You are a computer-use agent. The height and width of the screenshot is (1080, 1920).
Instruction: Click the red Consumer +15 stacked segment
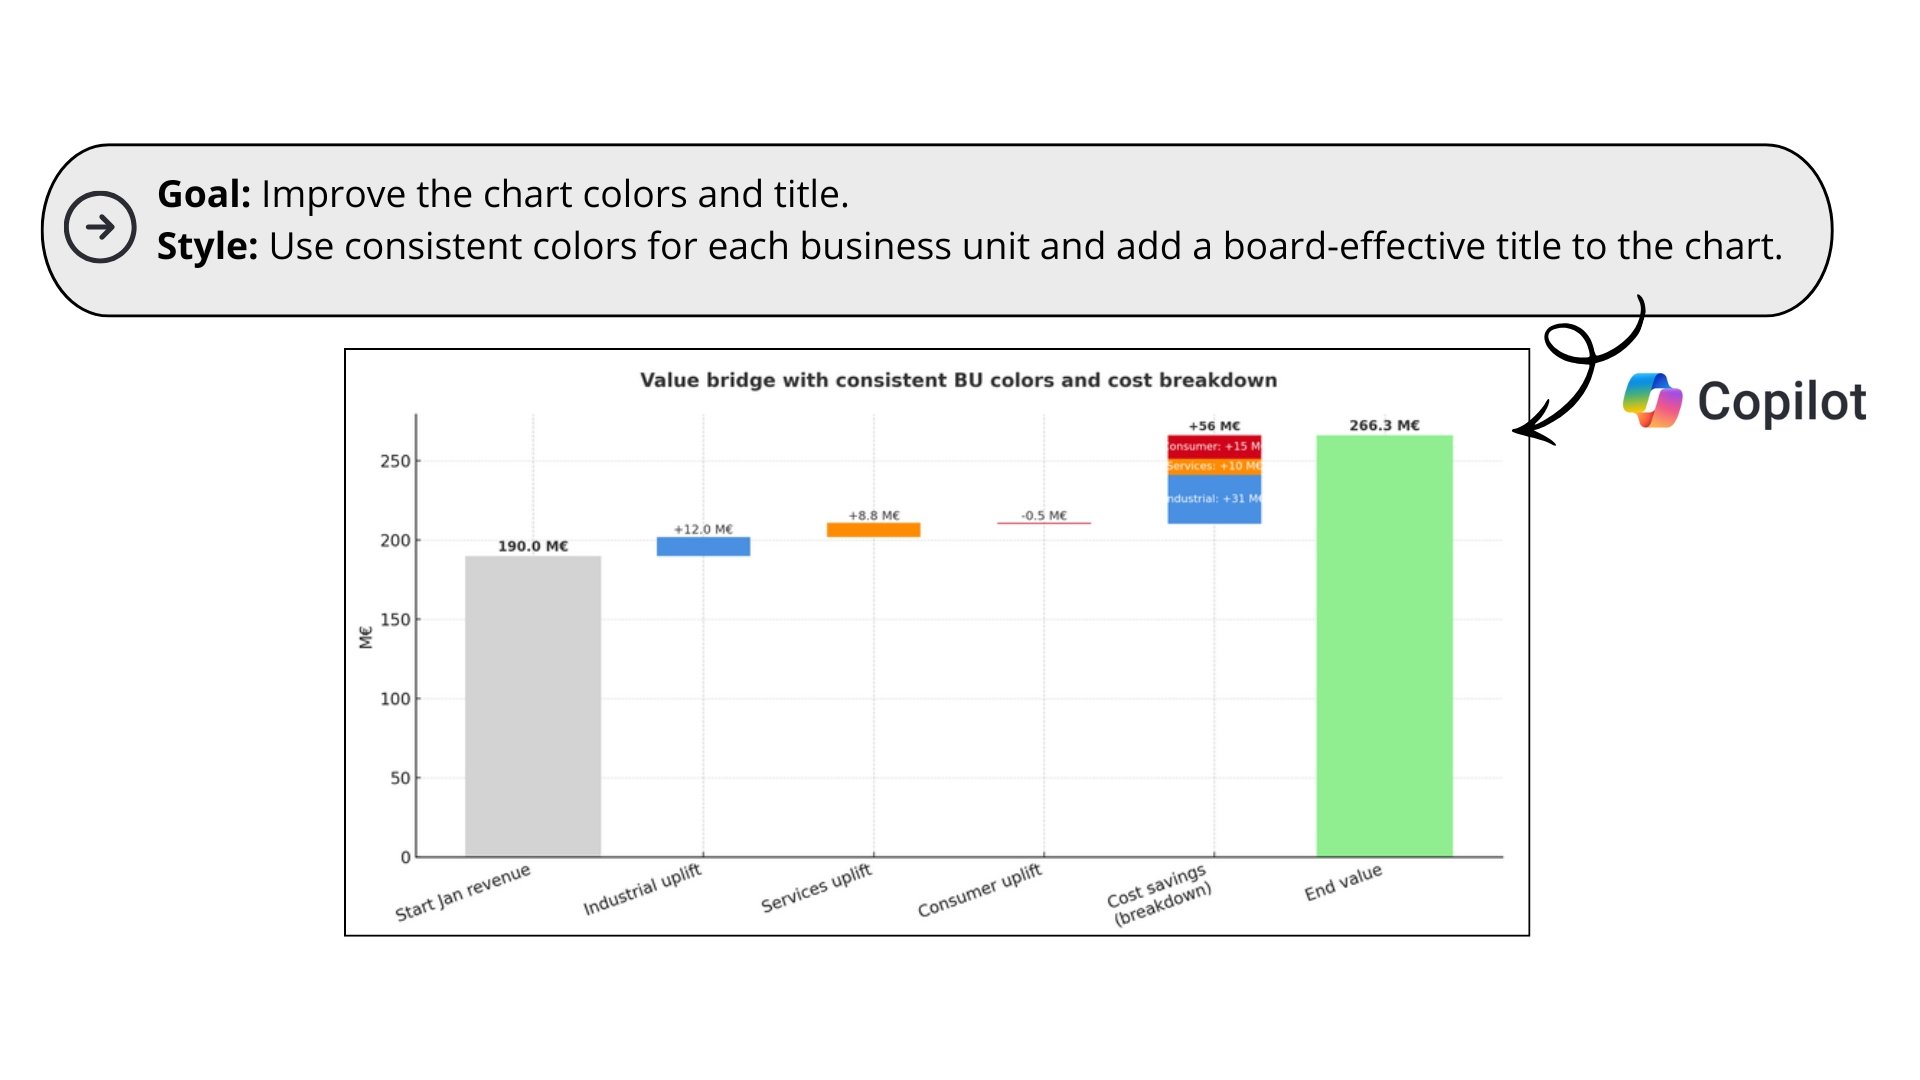(1214, 446)
